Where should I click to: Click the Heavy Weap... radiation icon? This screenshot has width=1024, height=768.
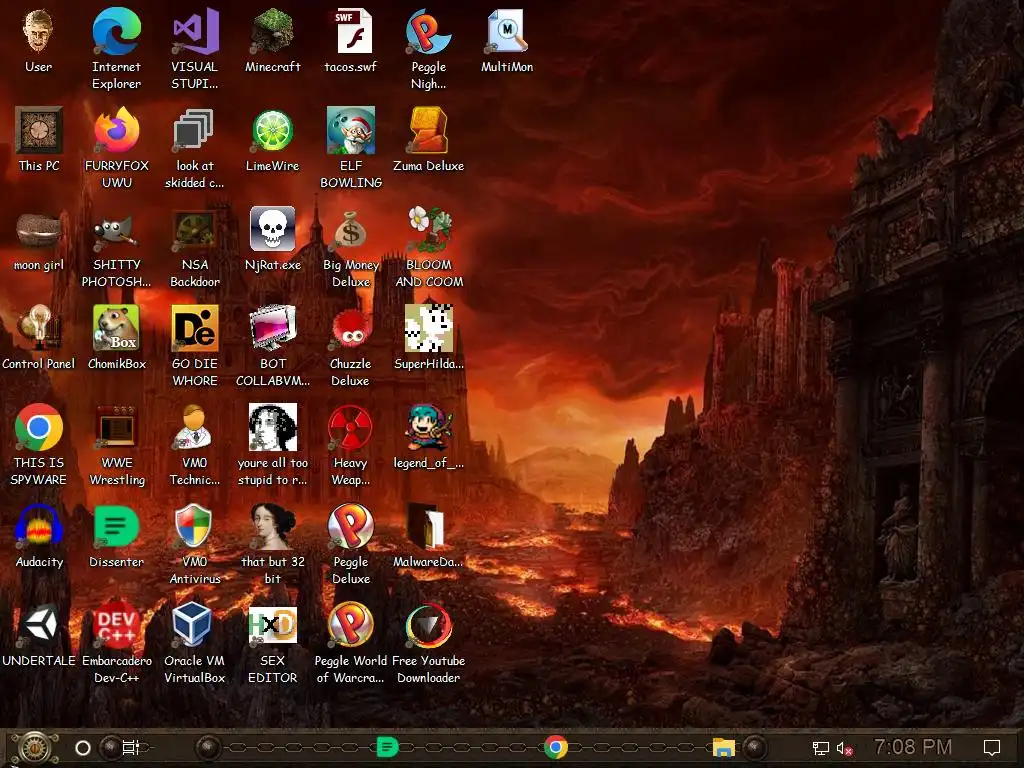pos(351,428)
